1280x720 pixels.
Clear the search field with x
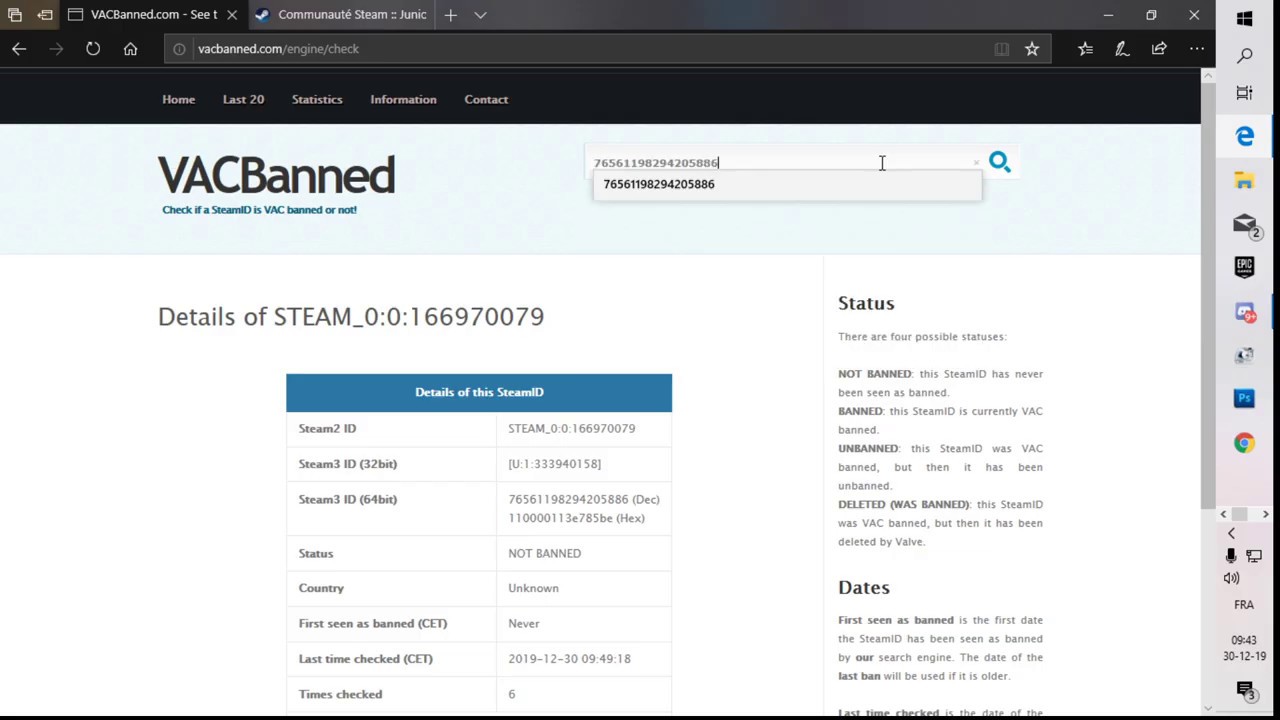coord(976,162)
